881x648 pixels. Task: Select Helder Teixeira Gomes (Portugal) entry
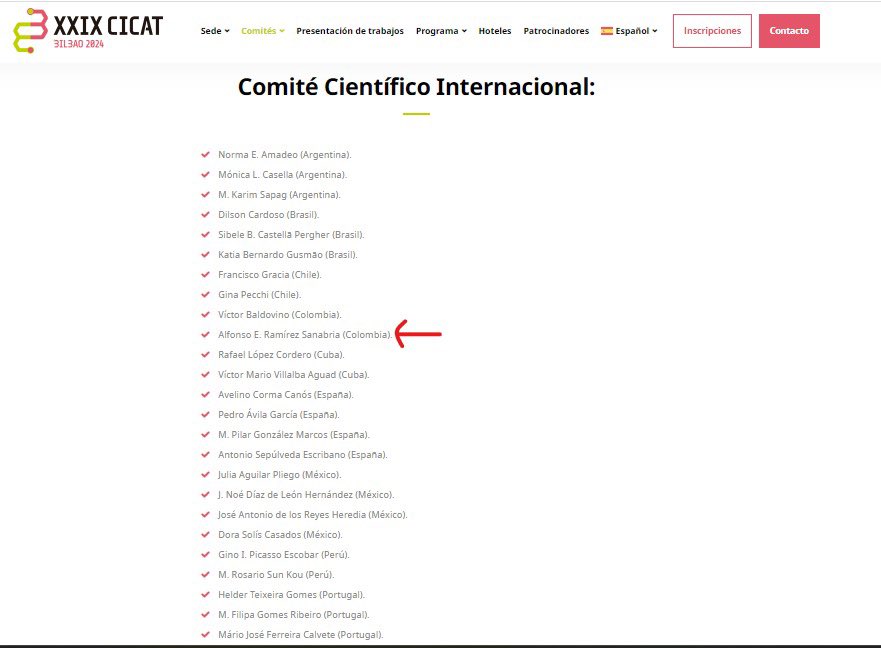292,595
